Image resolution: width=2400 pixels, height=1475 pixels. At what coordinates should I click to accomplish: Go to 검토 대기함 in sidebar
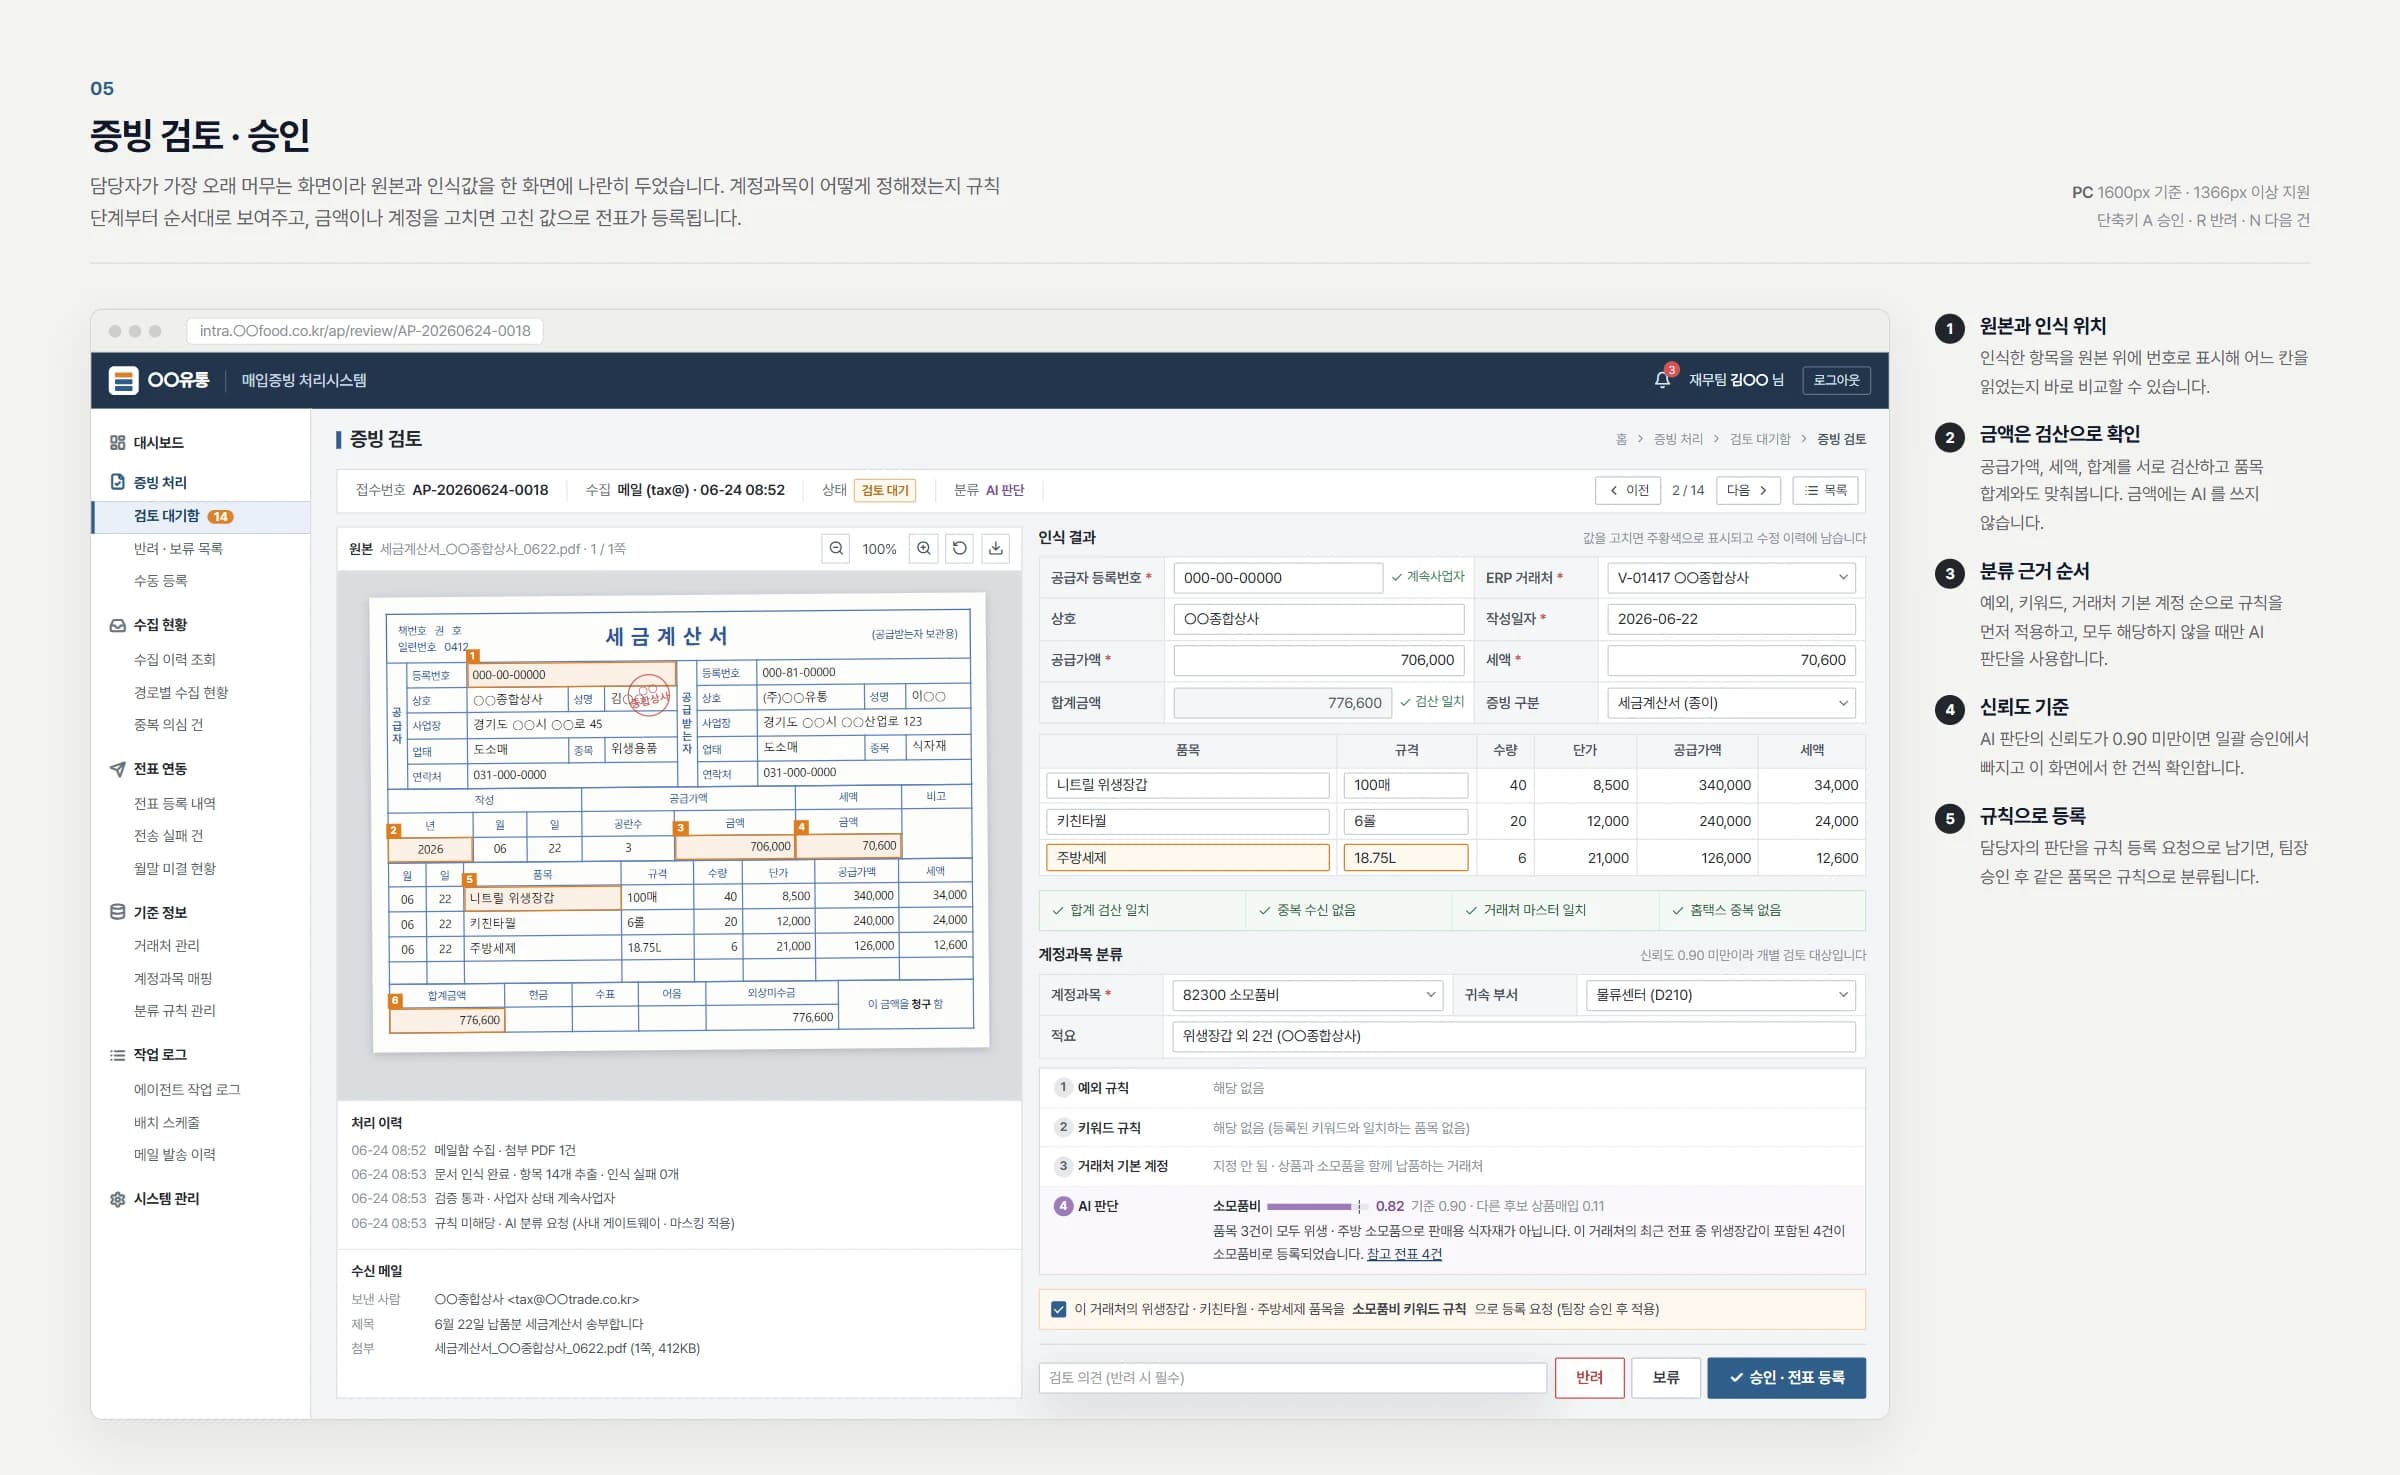pos(200,516)
